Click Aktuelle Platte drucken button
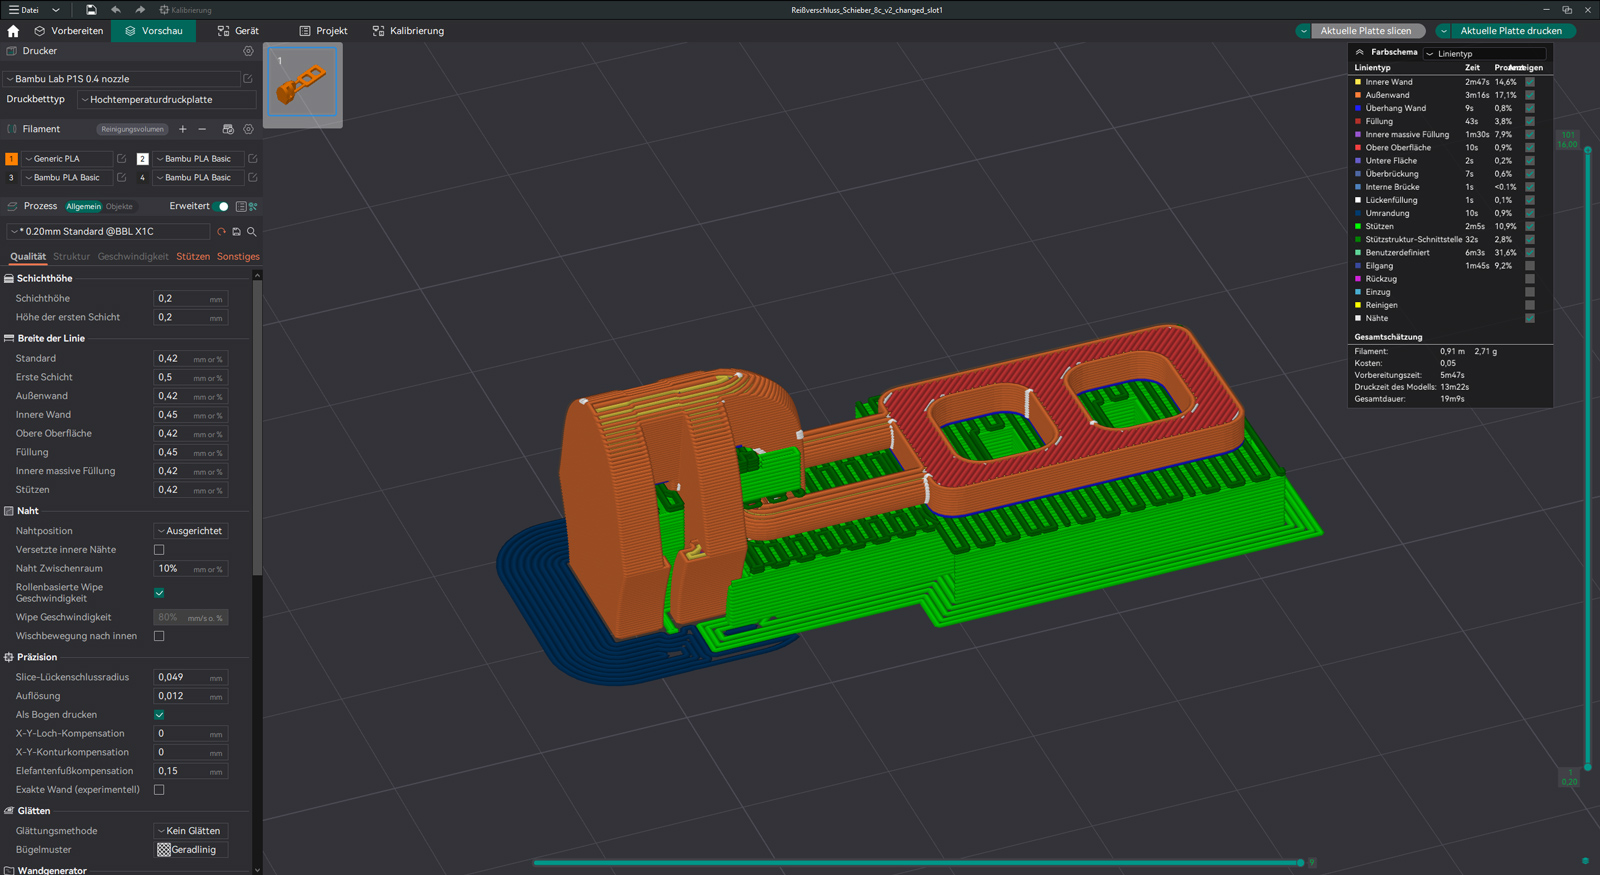The width and height of the screenshot is (1600, 875). 1511,31
